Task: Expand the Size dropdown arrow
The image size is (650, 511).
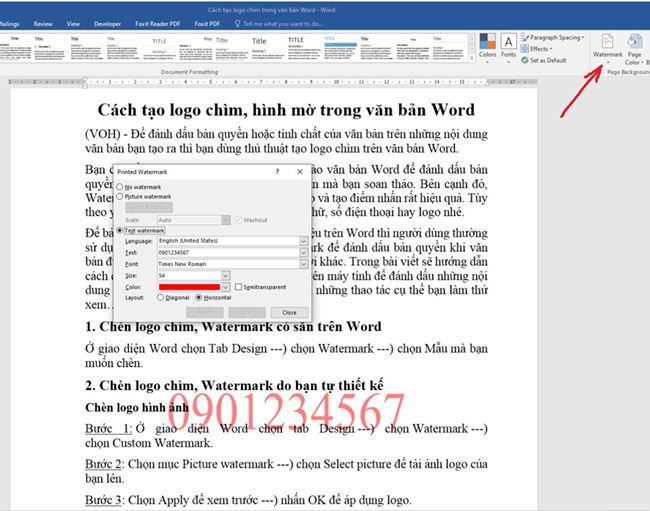Action: pyautogui.click(x=226, y=276)
